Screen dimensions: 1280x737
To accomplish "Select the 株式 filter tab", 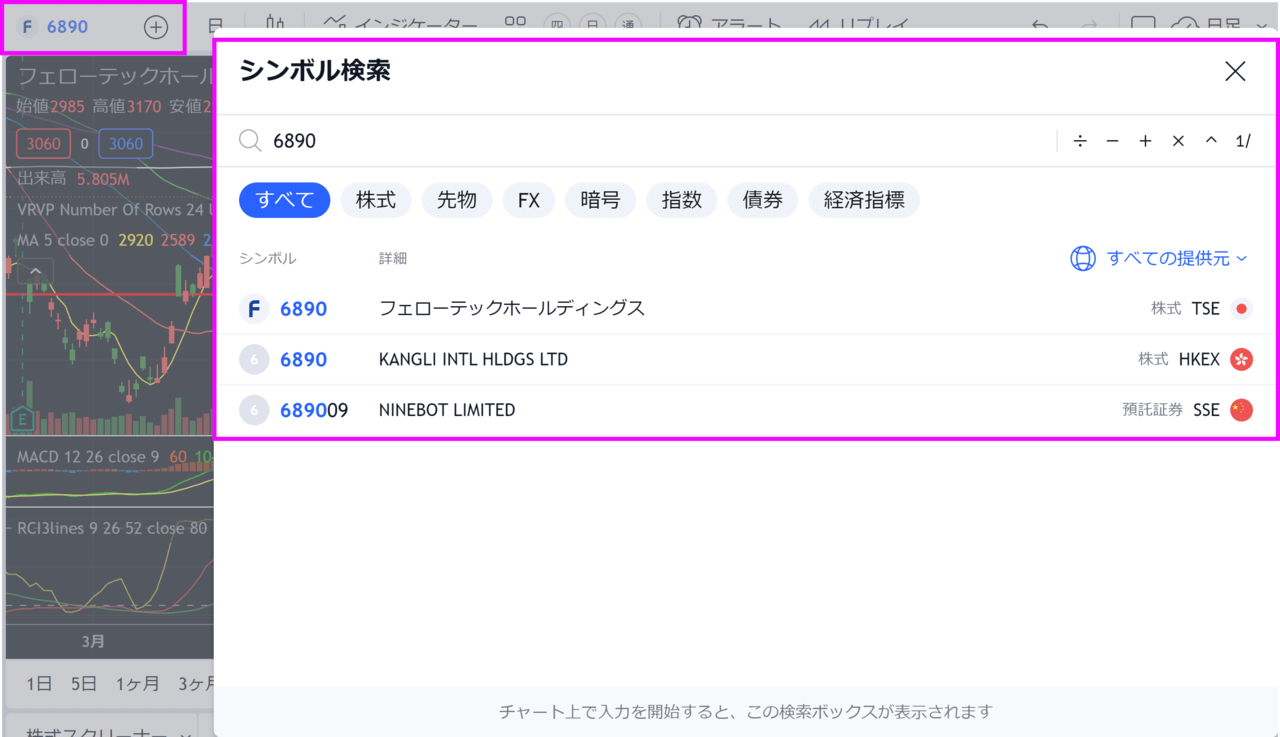I will tap(376, 200).
